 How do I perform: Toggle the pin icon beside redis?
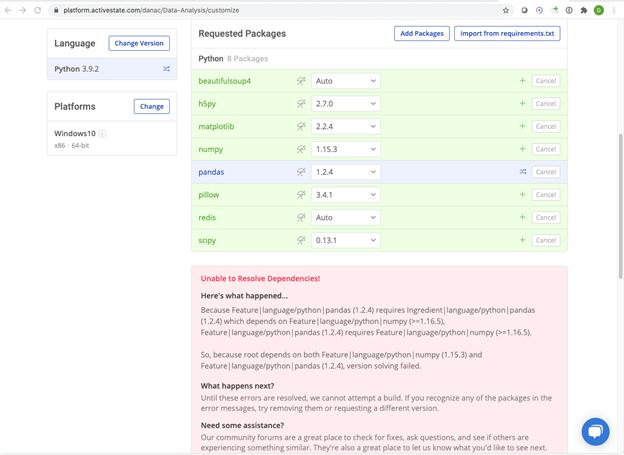(300, 218)
